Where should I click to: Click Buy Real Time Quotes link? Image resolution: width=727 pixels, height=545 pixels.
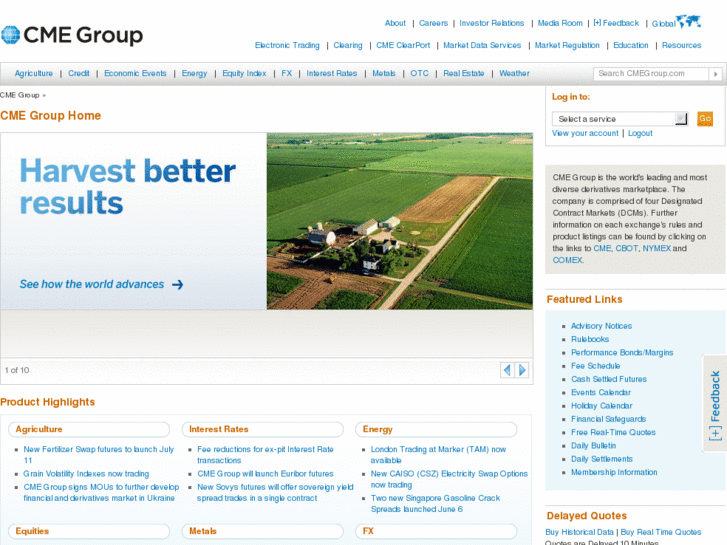click(661, 532)
